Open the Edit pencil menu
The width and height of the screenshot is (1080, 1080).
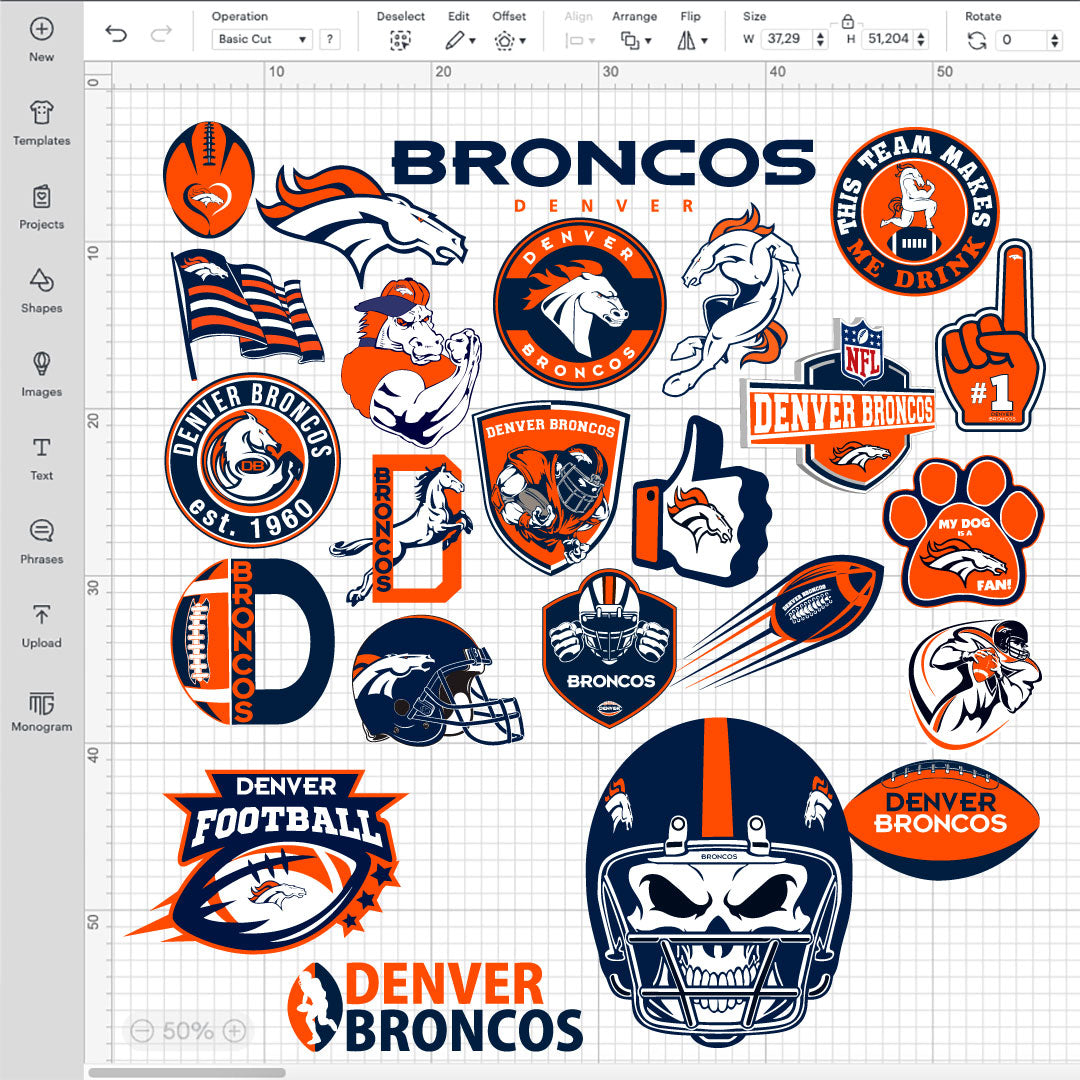pyautogui.click(x=459, y=40)
